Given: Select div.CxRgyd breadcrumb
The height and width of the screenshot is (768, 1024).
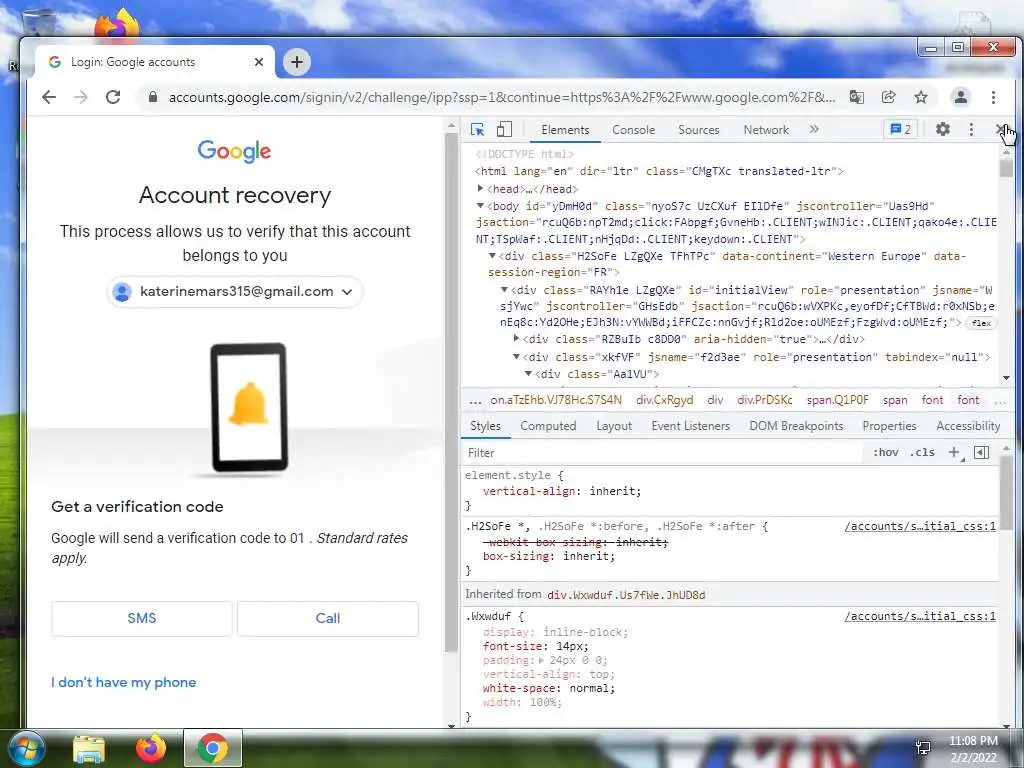Looking at the screenshot, I should (665, 400).
